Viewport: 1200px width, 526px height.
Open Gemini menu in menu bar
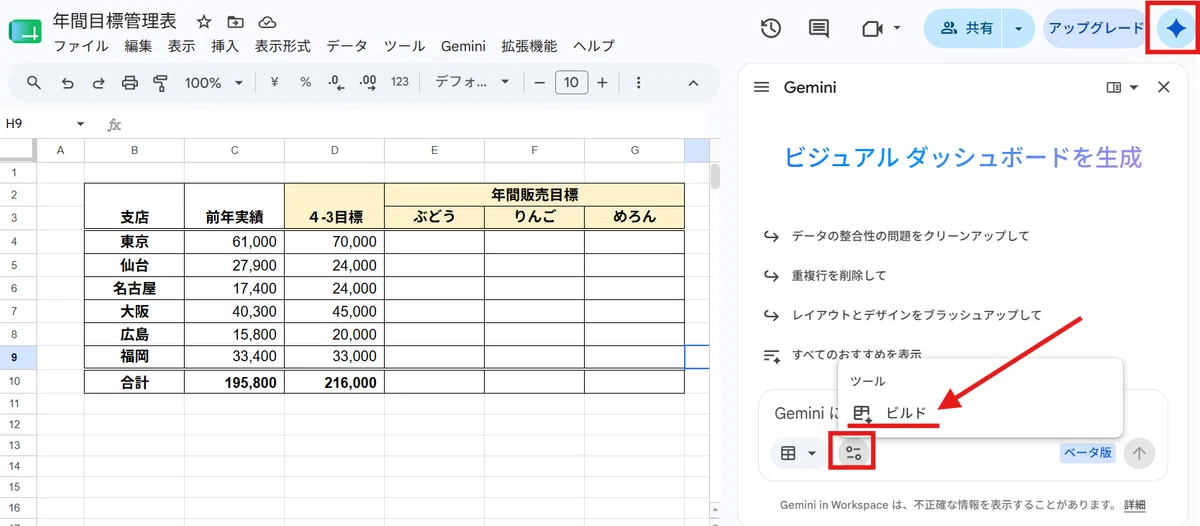coord(463,46)
